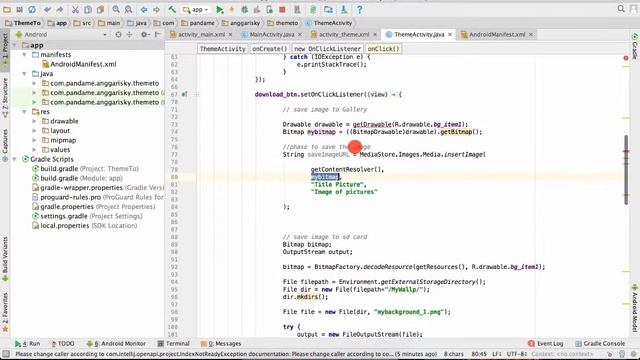Click the Debug bug icon

[x=244, y=9]
